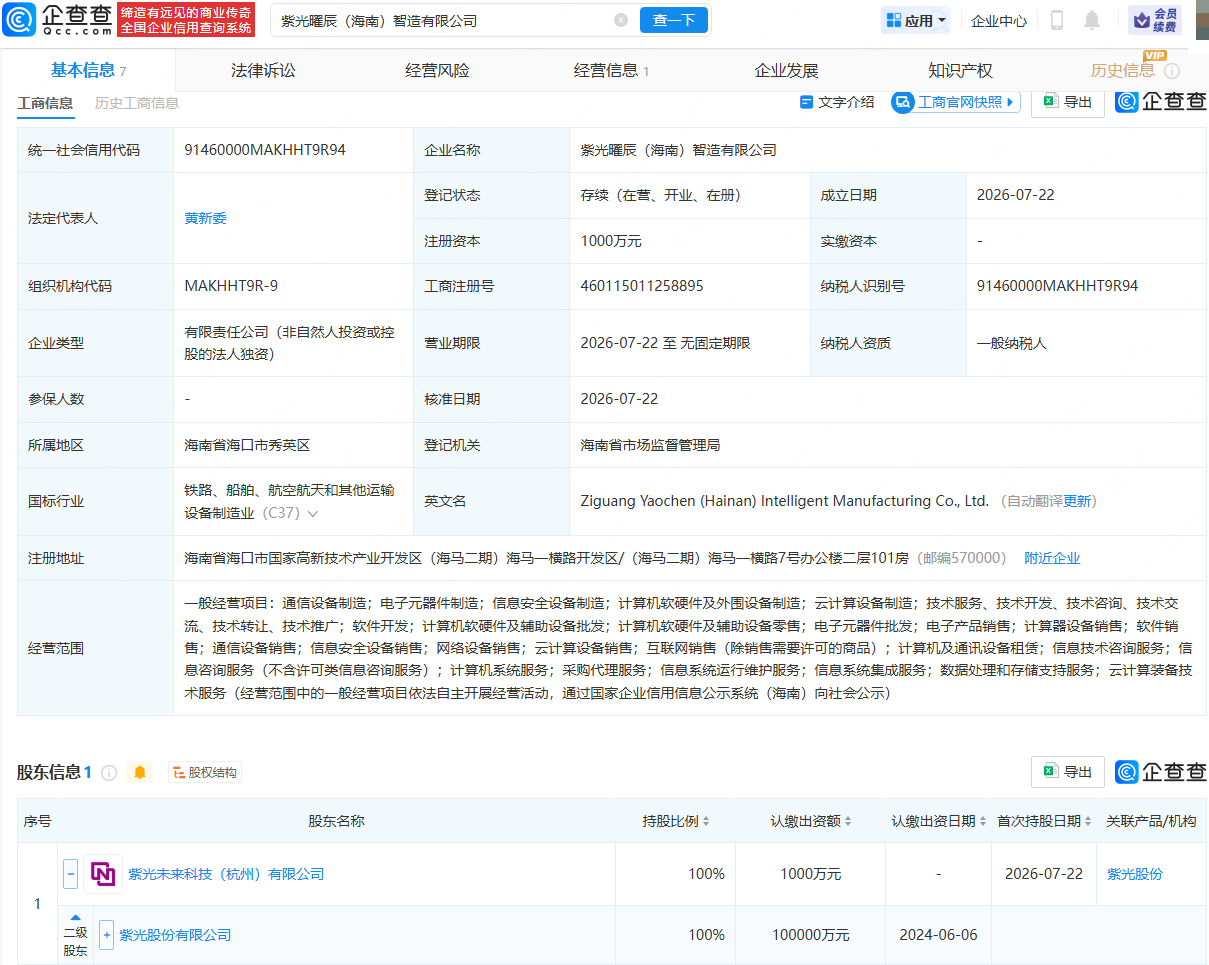Click the user avatar at top right
The width and height of the screenshot is (1209, 965).
(1202, 19)
